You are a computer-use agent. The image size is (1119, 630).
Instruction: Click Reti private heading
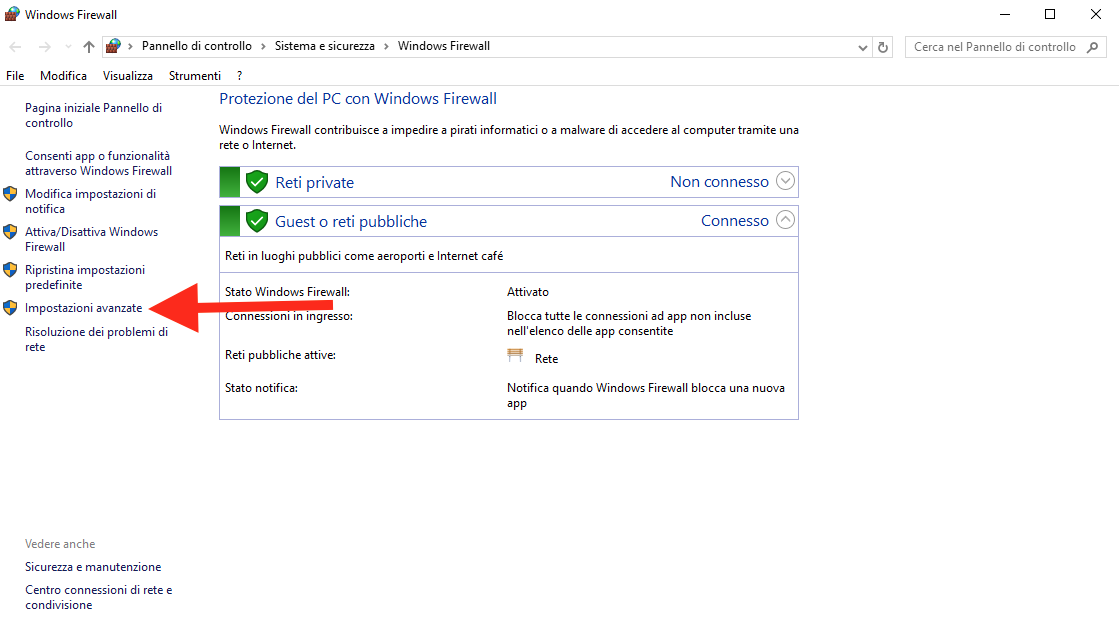(315, 183)
